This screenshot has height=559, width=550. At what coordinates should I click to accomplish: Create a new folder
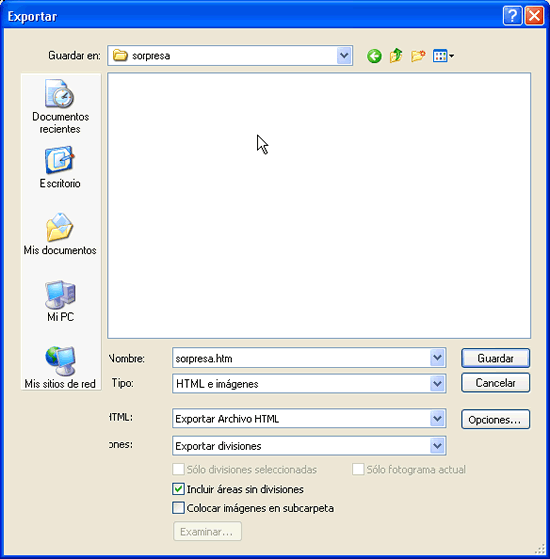click(x=418, y=56)
